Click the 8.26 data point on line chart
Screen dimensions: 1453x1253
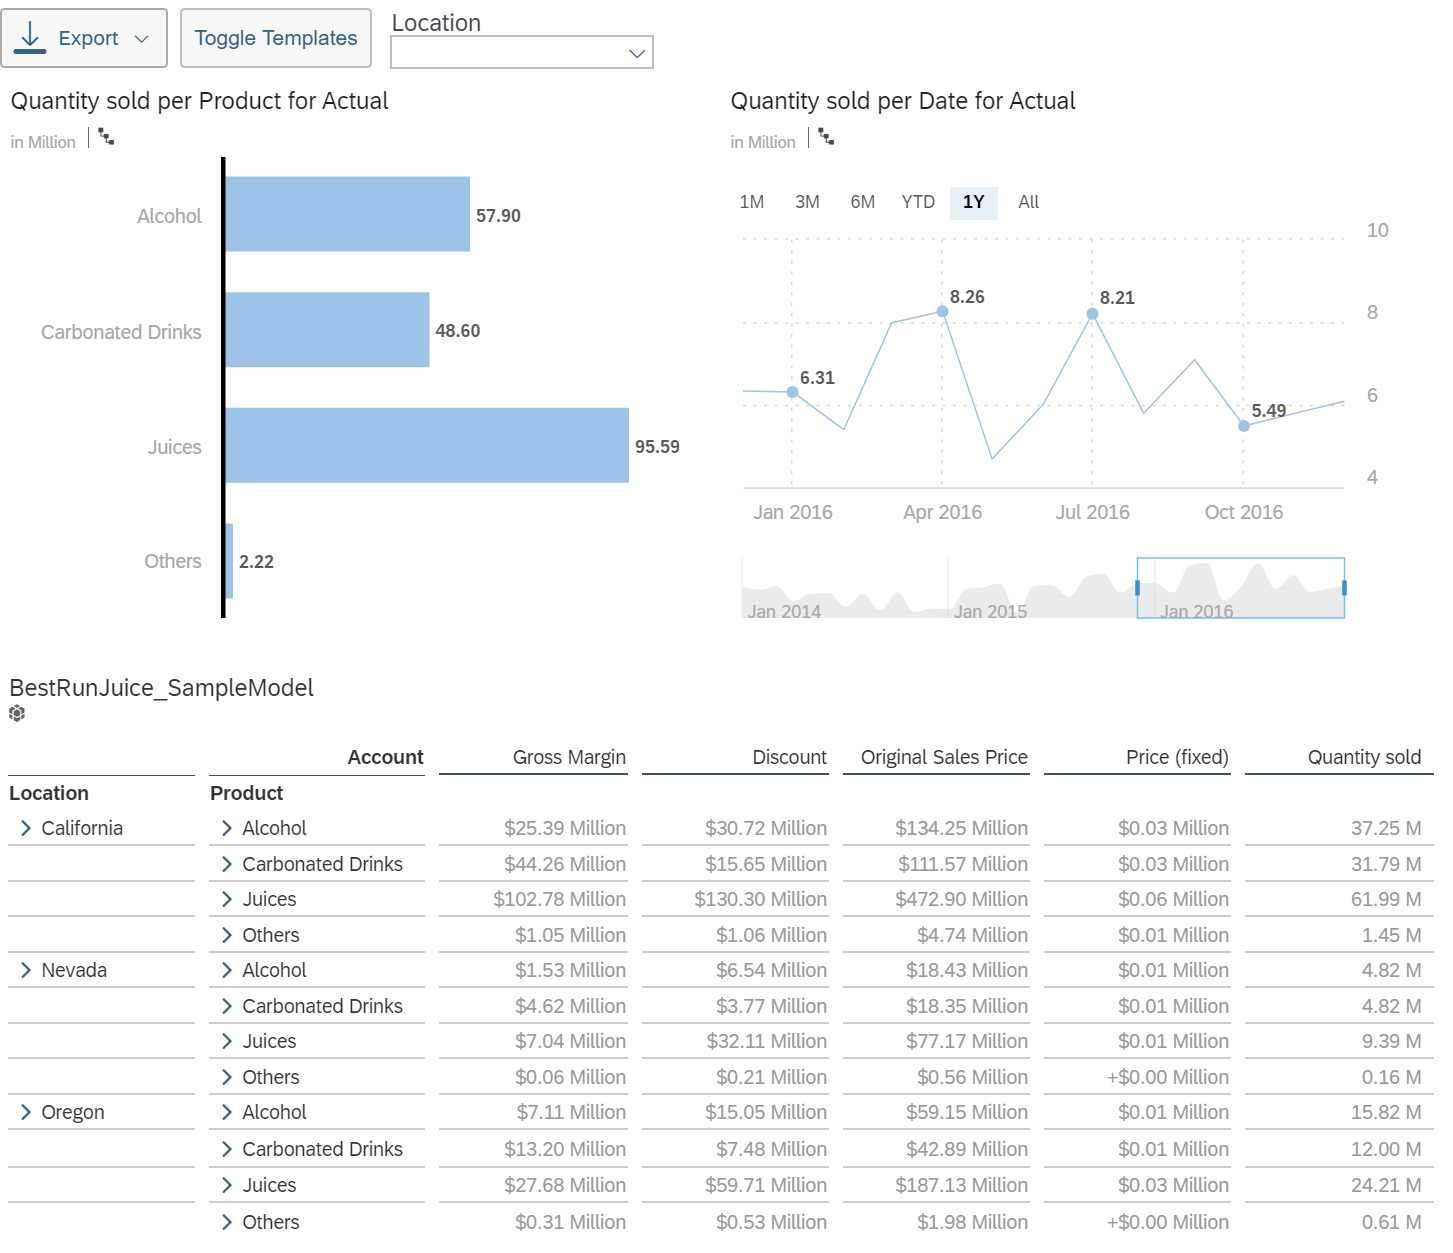click(x=942, y=312)
